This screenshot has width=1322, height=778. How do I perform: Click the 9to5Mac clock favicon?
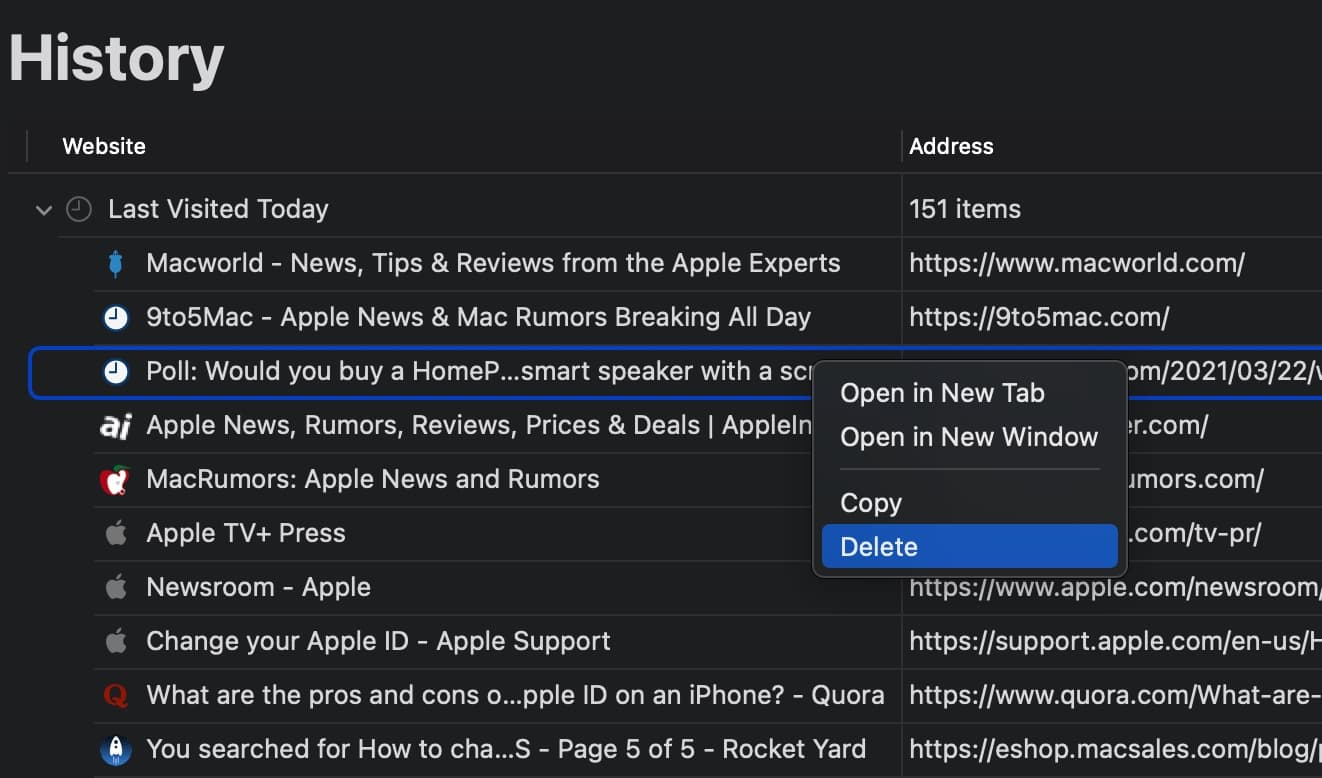(x=116, y=318)
